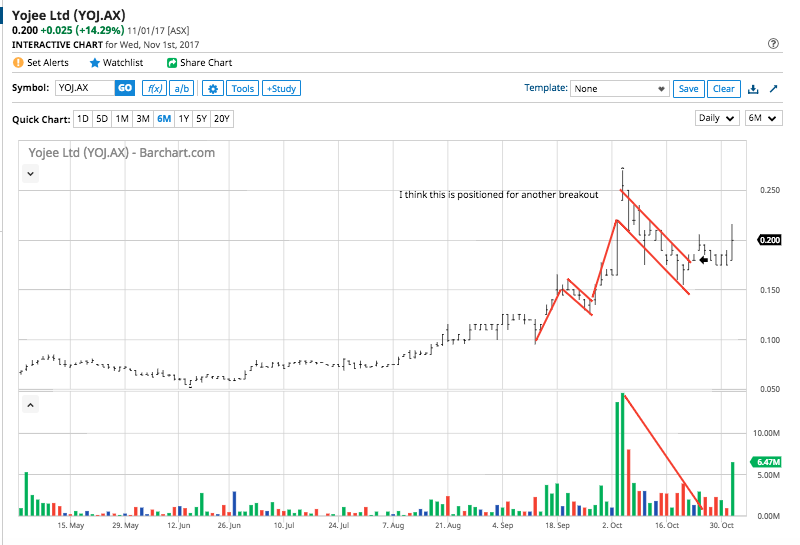Image resolution: width=800 pixels, height=545 pixels.
Task: Select the 6M quick chart range
Action: [x=164, y=119]
